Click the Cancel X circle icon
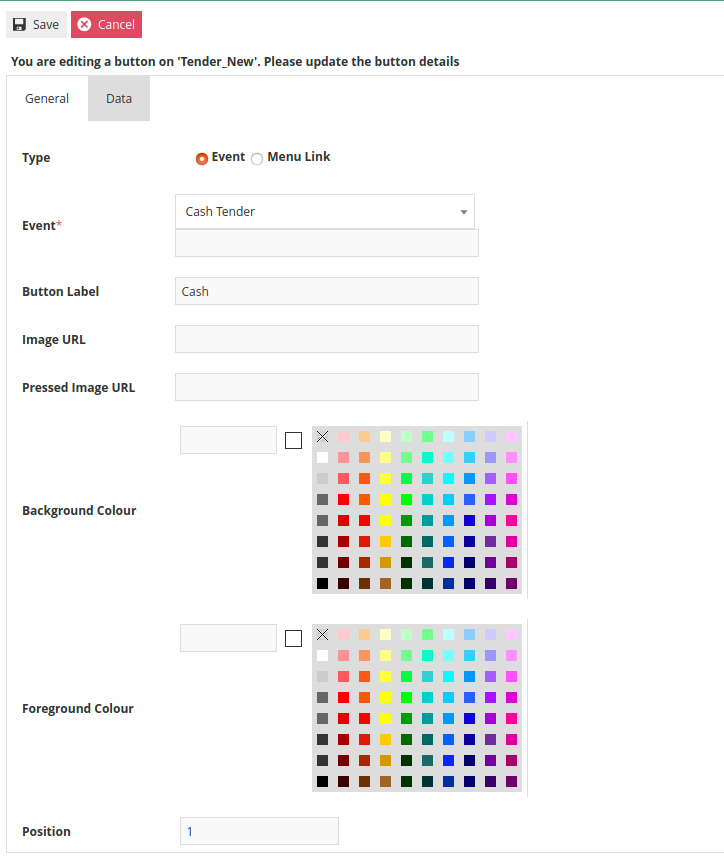Screen dimensions: 724x862 point(85,25)
